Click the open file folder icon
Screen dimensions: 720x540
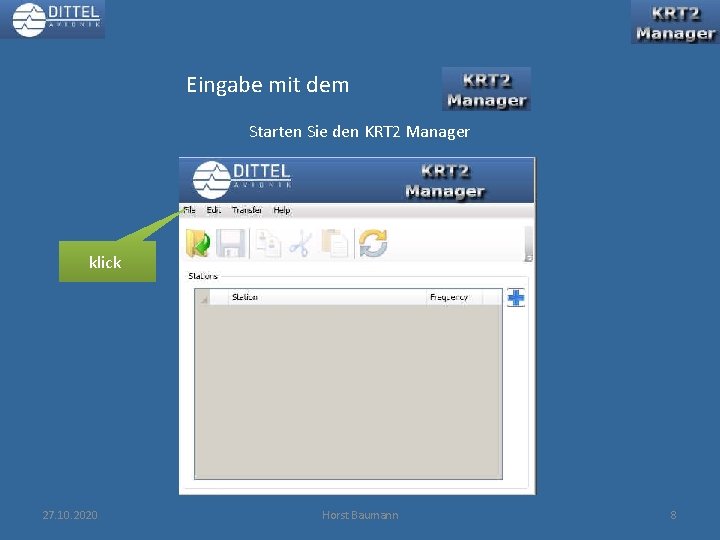coord(198,243)
